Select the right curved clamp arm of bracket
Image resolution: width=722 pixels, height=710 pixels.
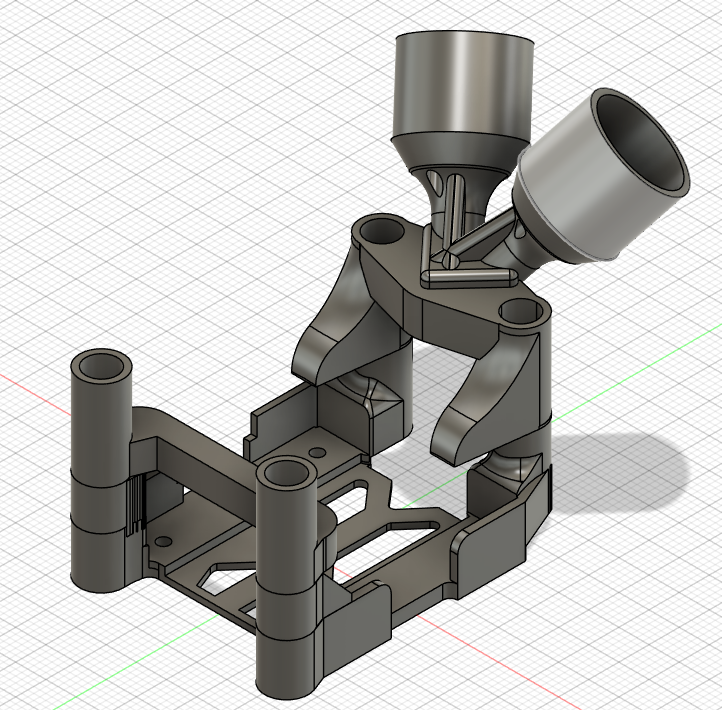[x=488, y=403]
